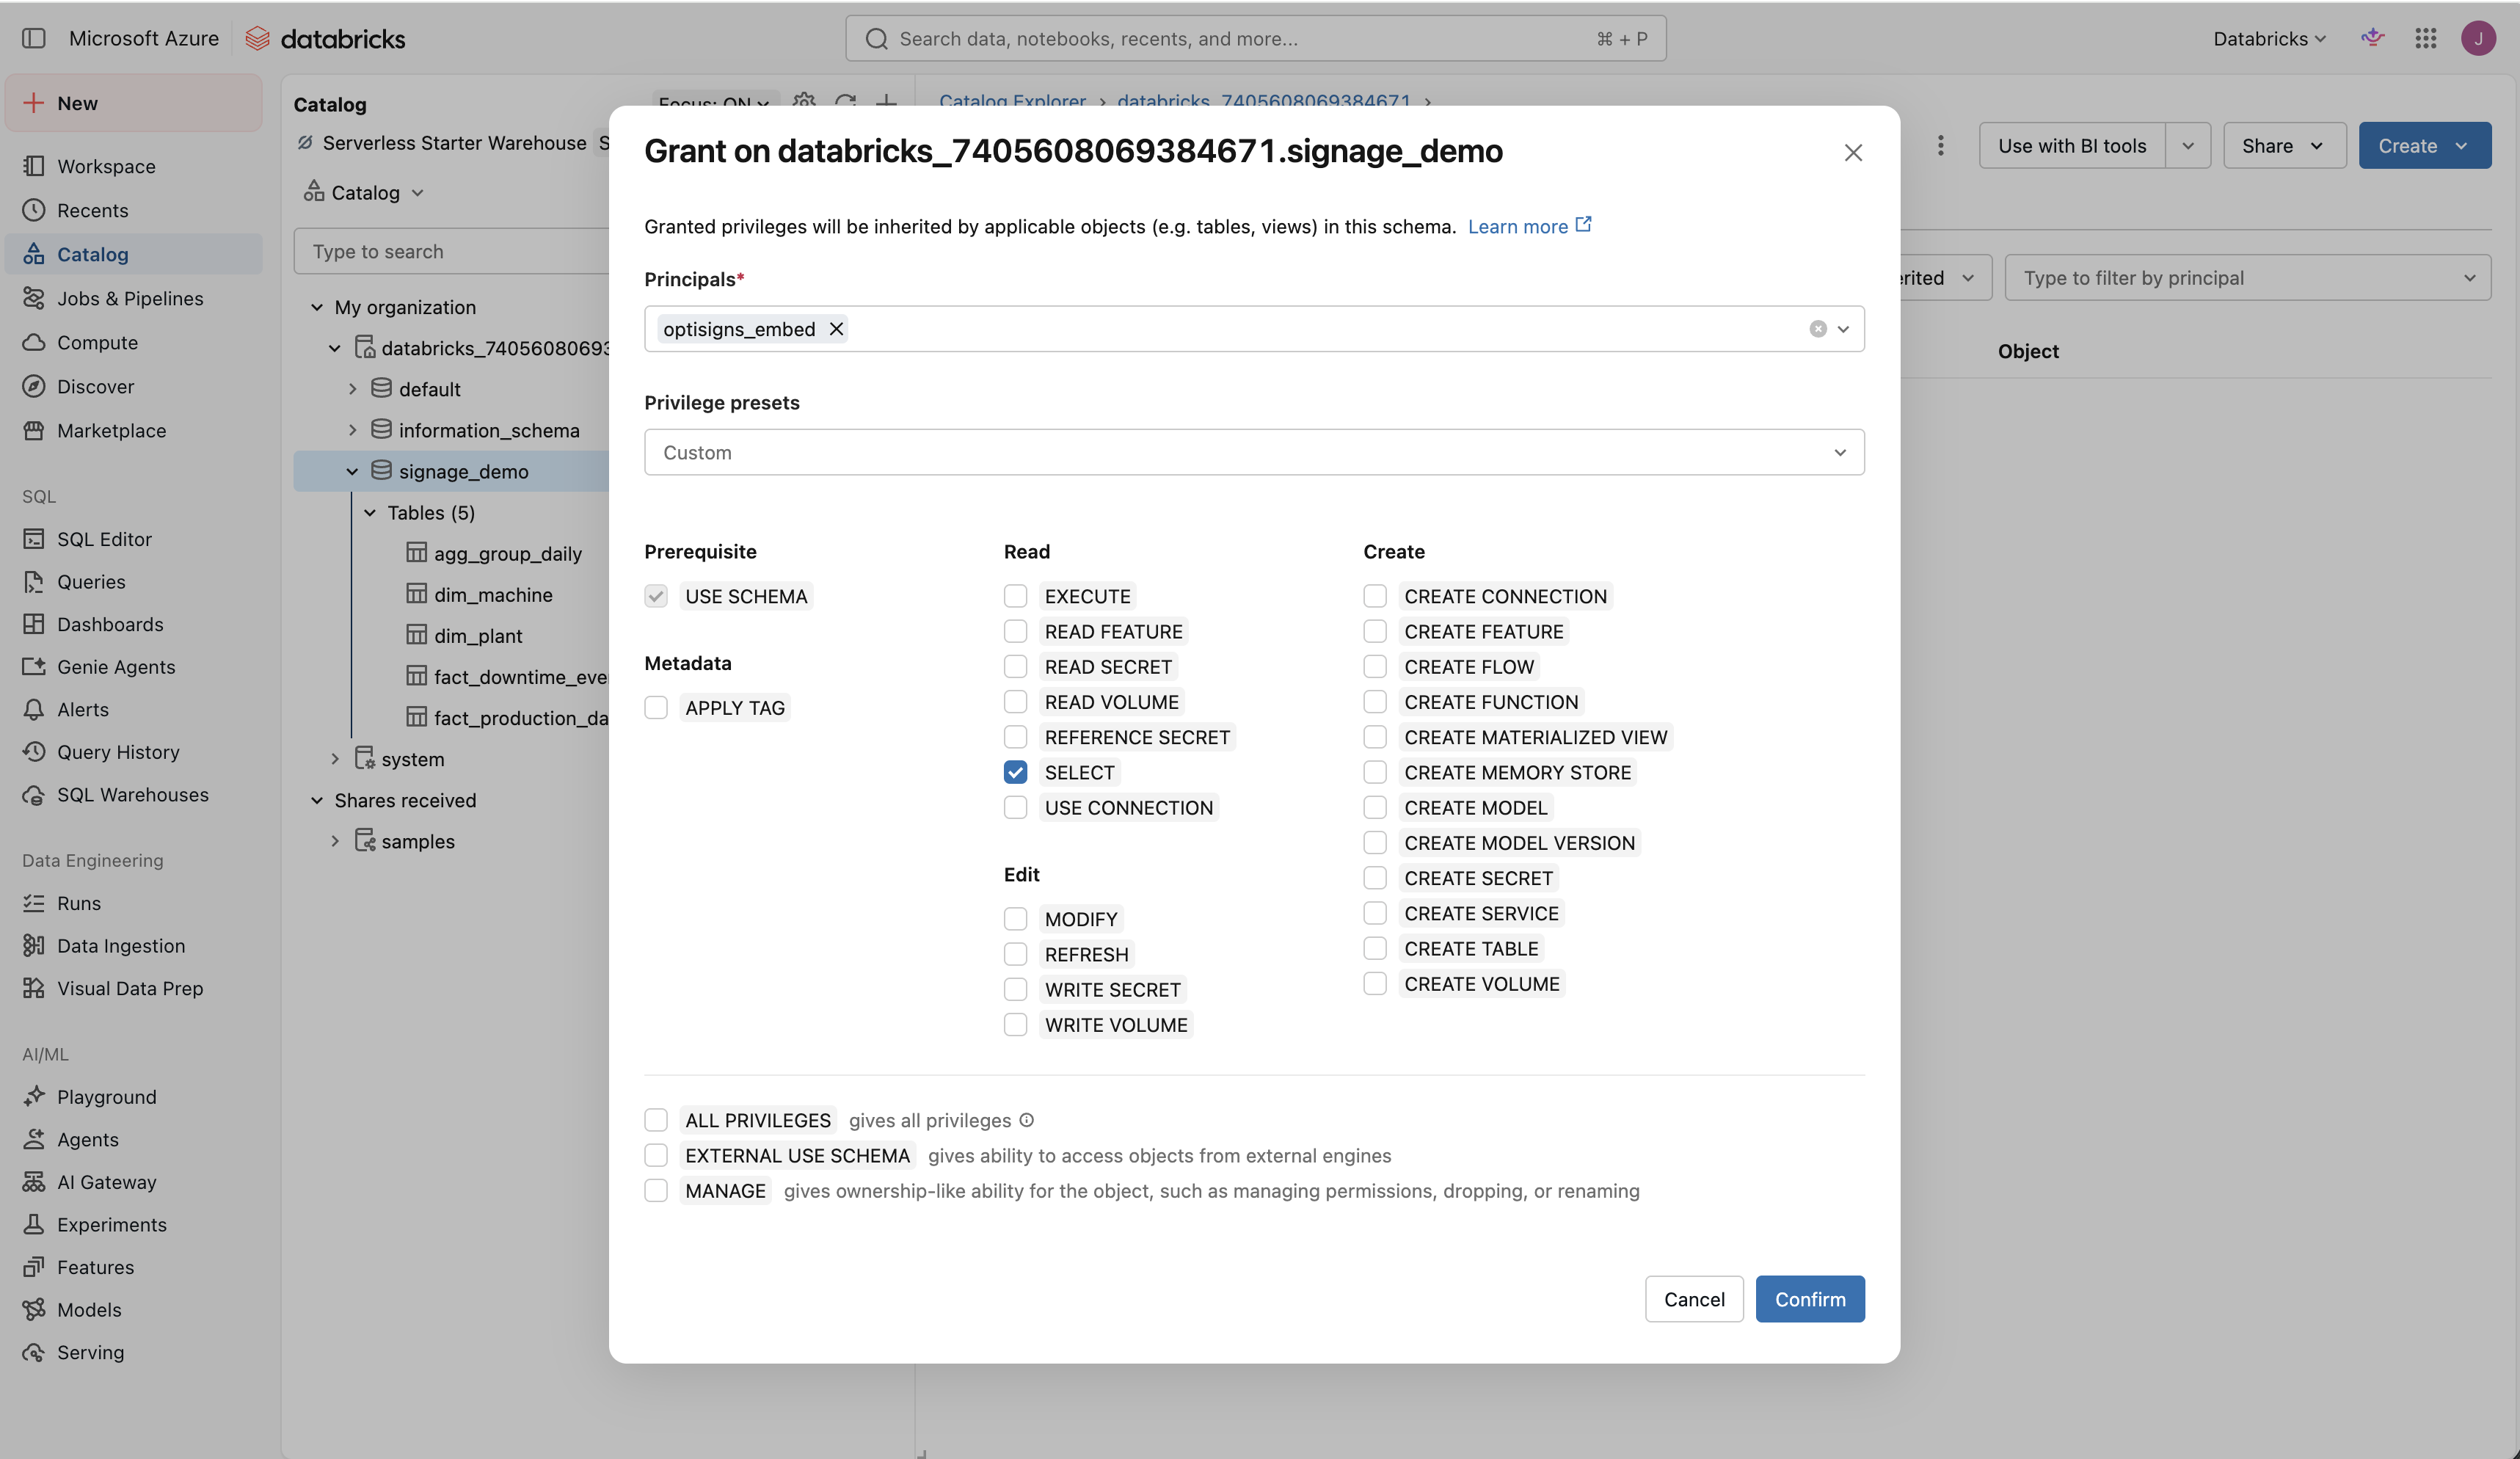
Task: Check the MANAGE privilege
Action: (656, 1190)
